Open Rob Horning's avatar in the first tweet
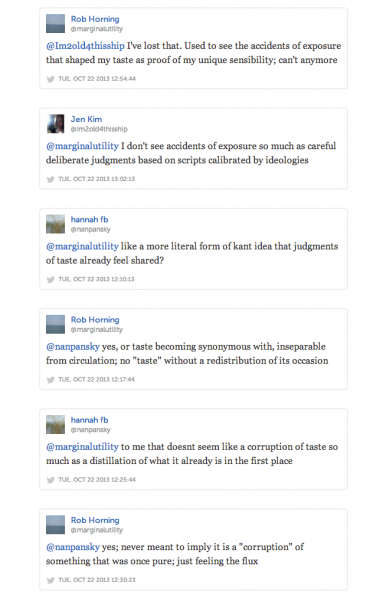Screen dimensions: 383x602 [x=56, y=23]
